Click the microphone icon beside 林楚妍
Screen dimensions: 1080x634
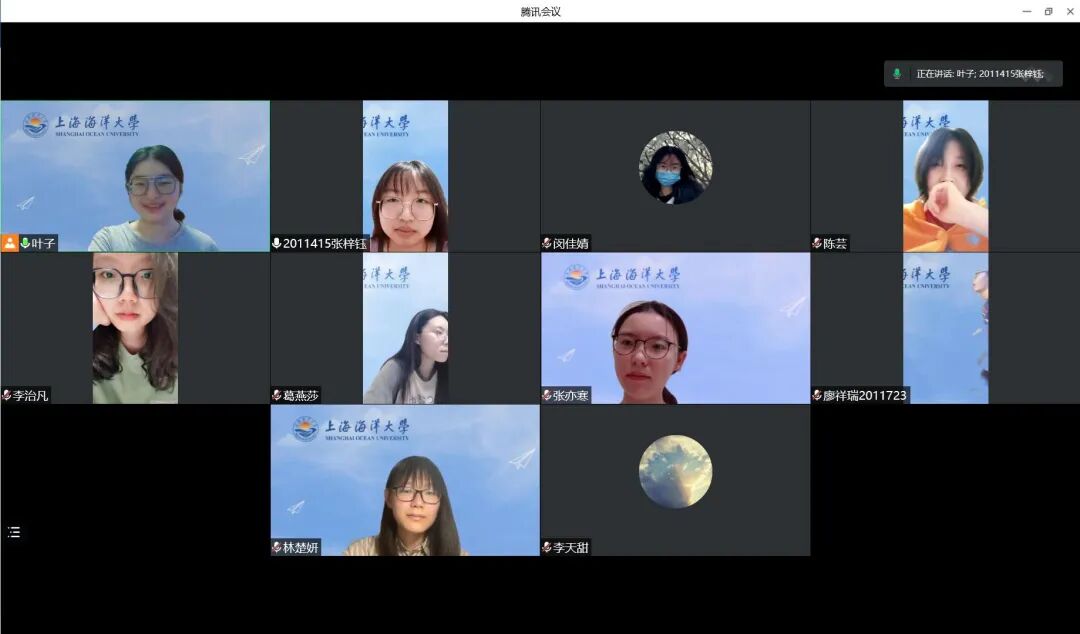[277, 547]
